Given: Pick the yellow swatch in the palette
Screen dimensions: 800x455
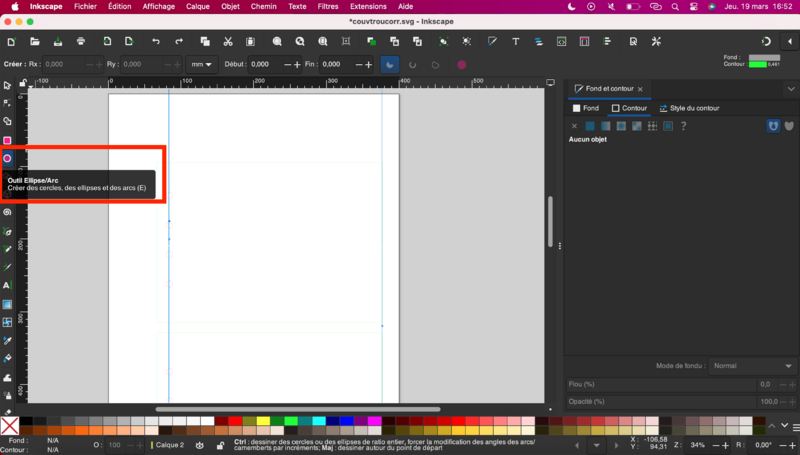Looking at the screenshot, I should [x=263, y=421].
